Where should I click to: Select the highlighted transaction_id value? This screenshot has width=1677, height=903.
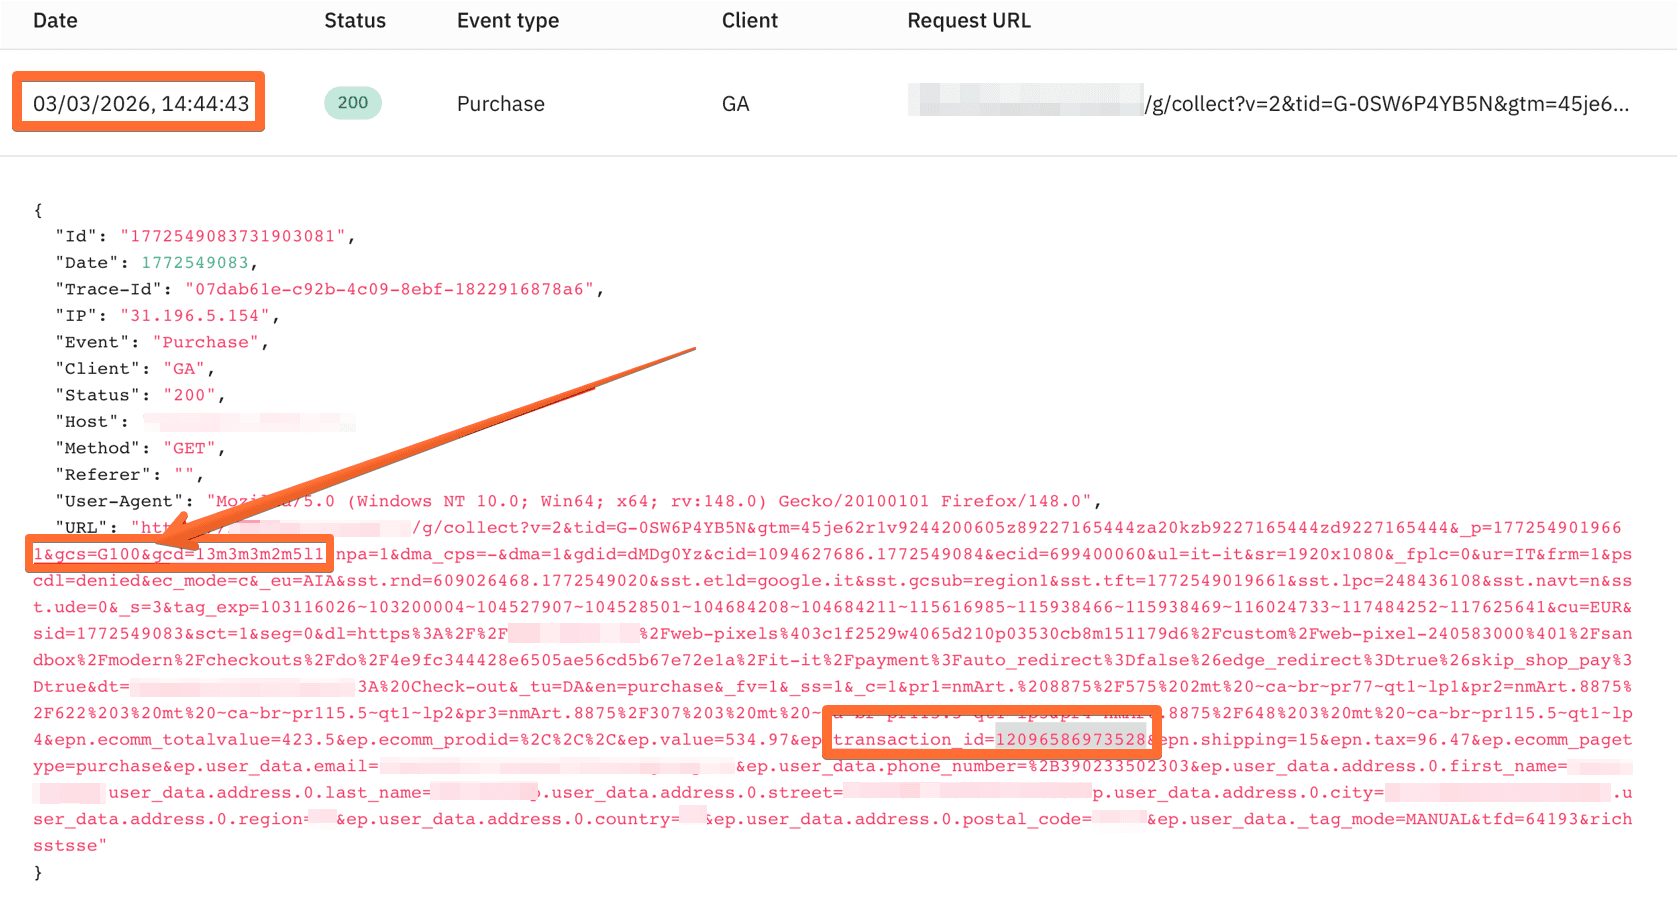[1070, 739]
